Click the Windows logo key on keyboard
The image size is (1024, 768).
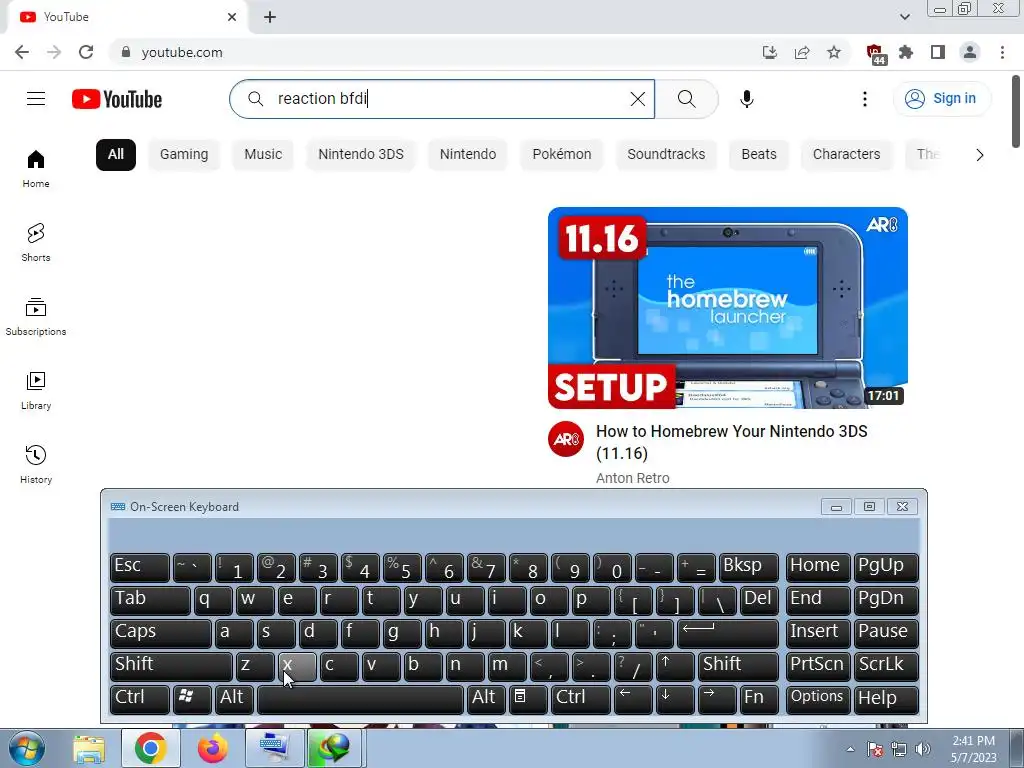[x=191, y=698]
